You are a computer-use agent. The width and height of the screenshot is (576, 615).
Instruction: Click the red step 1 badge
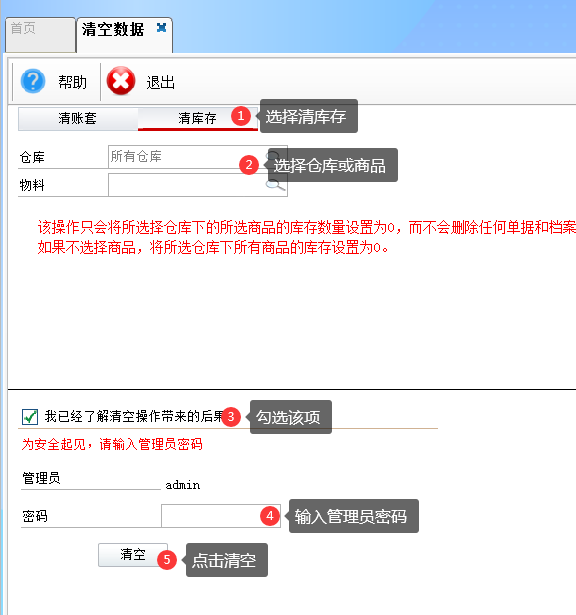[x=241, y=116]
